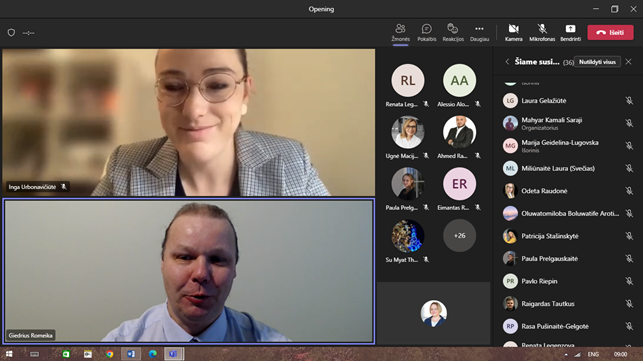This screenshot has height=361, width=643.
Task: Click the Nutildyti visus button
Action: point(597,62)
